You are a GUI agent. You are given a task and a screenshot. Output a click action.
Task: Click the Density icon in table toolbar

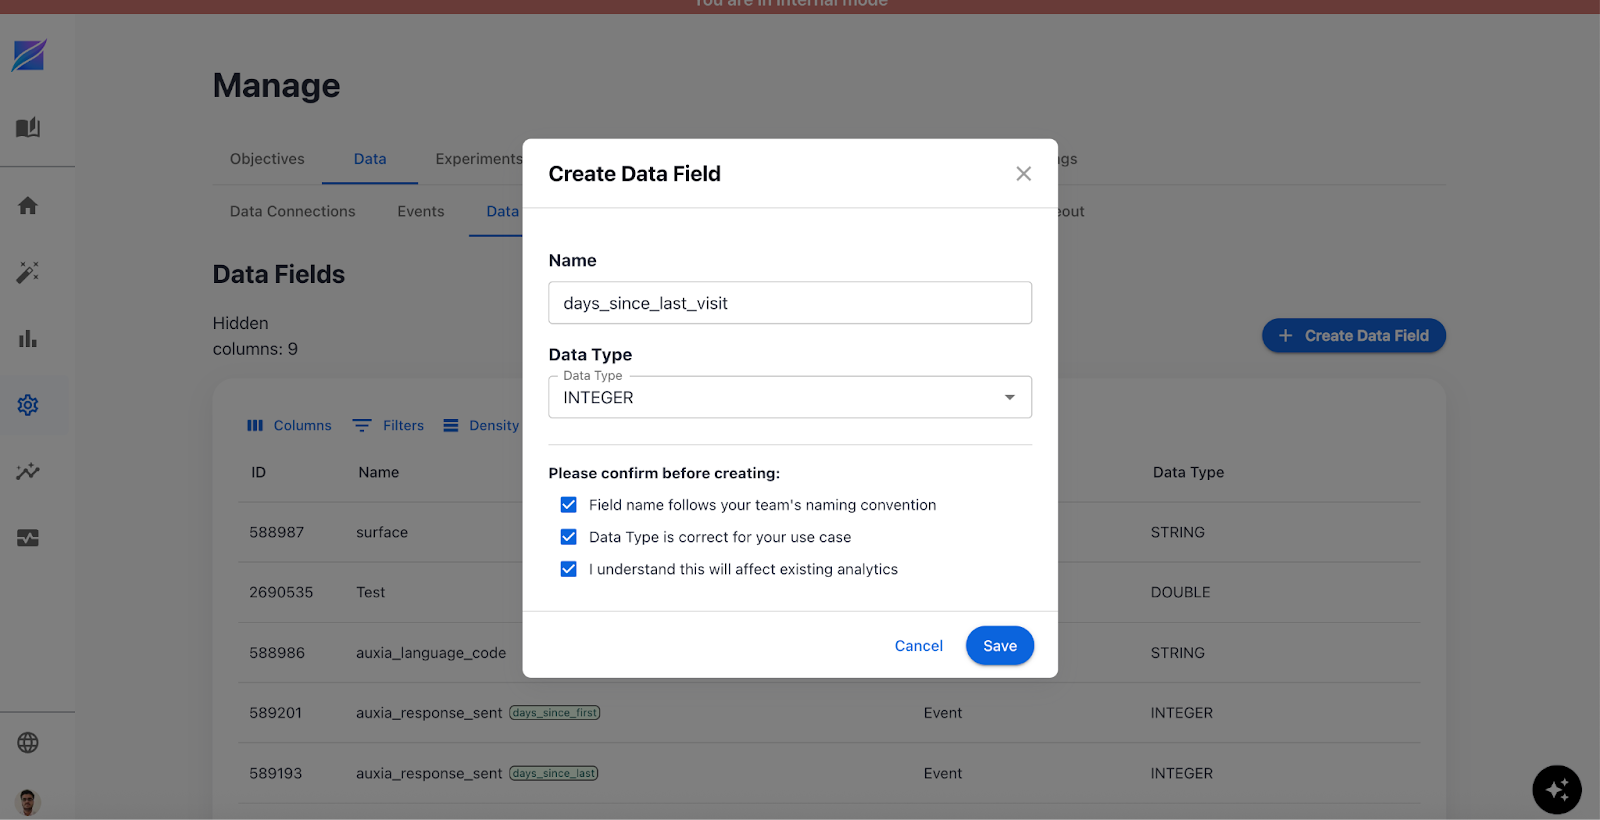tap(451, 426)
